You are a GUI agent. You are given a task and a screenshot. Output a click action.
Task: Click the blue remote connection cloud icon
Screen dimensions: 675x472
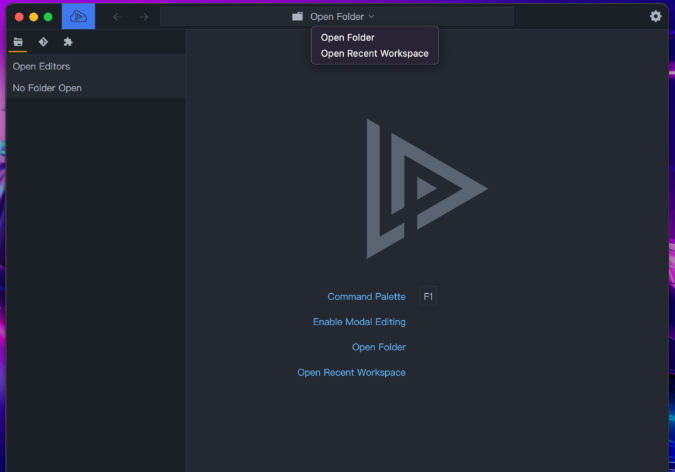78,16
